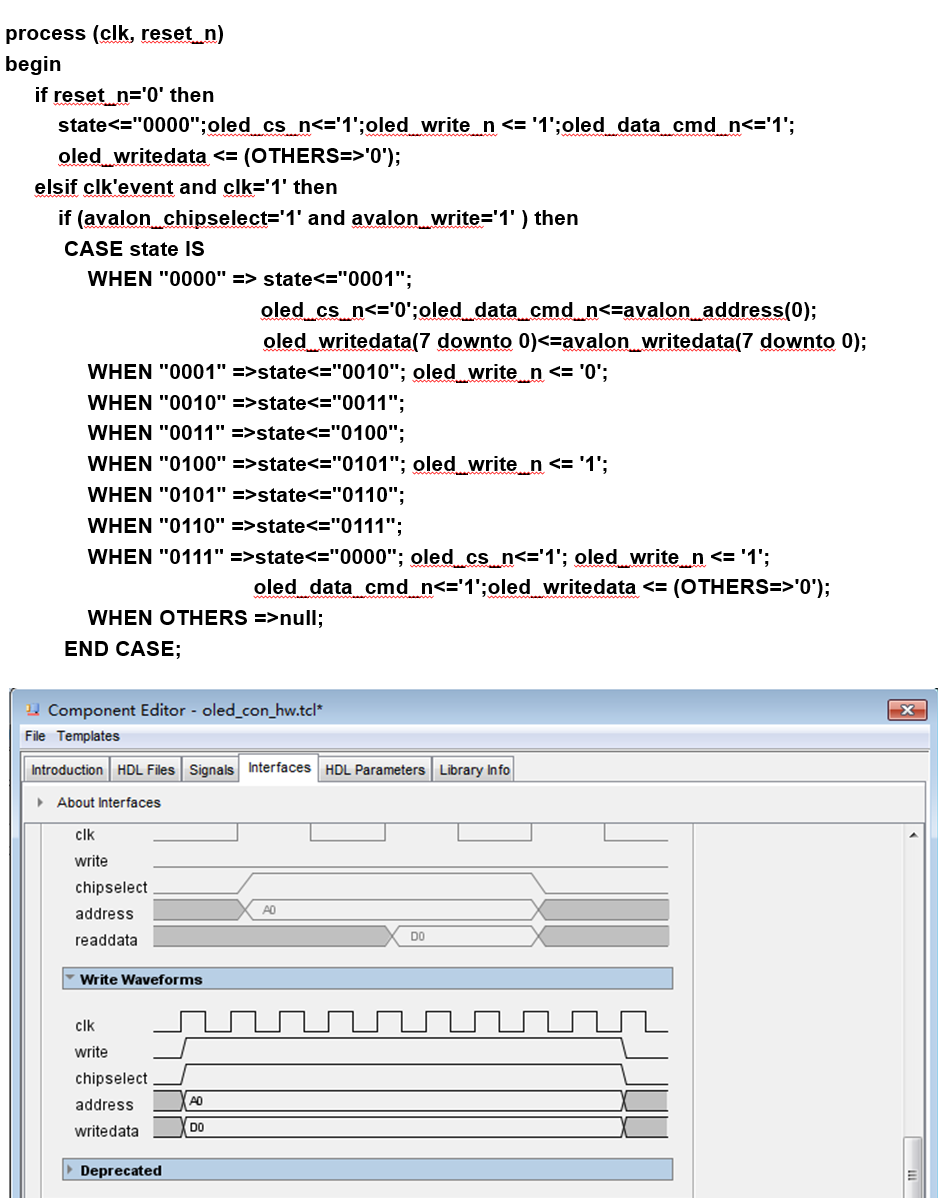Screen dimensions: 938x1198
Task: Click the A0 address value in Write Waveforms
Action: coord(196,1101)
